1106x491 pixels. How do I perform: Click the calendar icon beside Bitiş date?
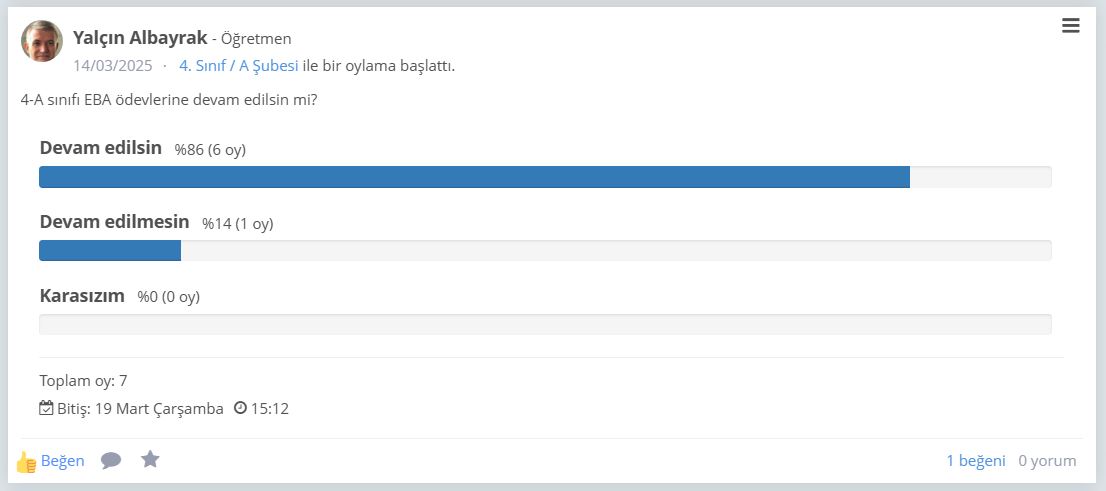point(46,408)
